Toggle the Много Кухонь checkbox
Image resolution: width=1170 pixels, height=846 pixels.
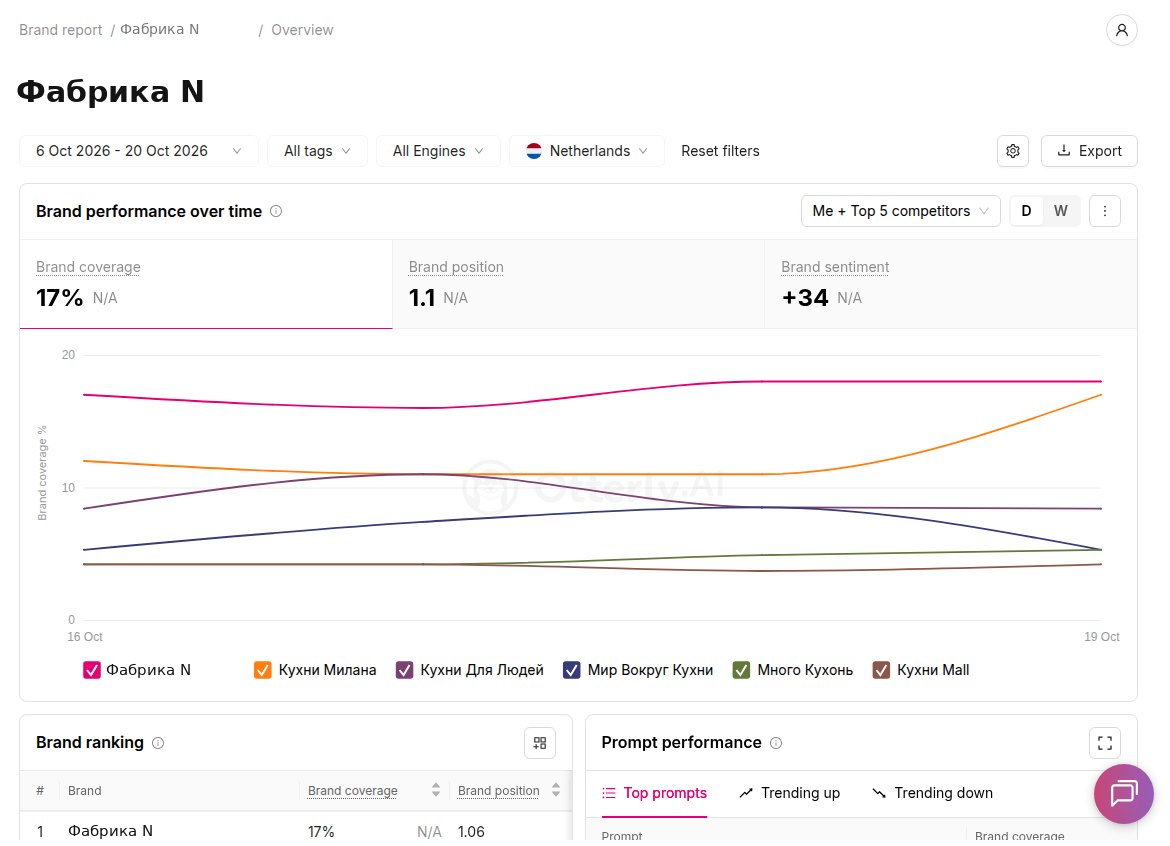pos(741,670)
